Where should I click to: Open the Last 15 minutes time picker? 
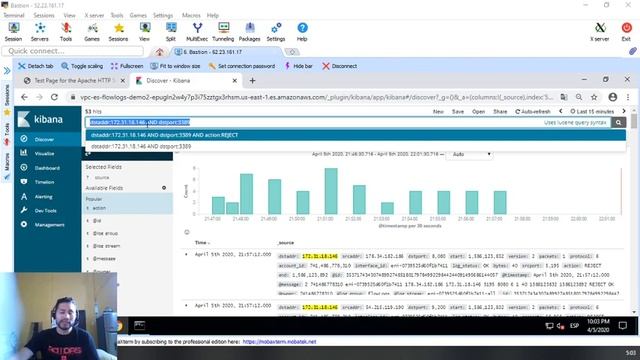coord(592,111)
